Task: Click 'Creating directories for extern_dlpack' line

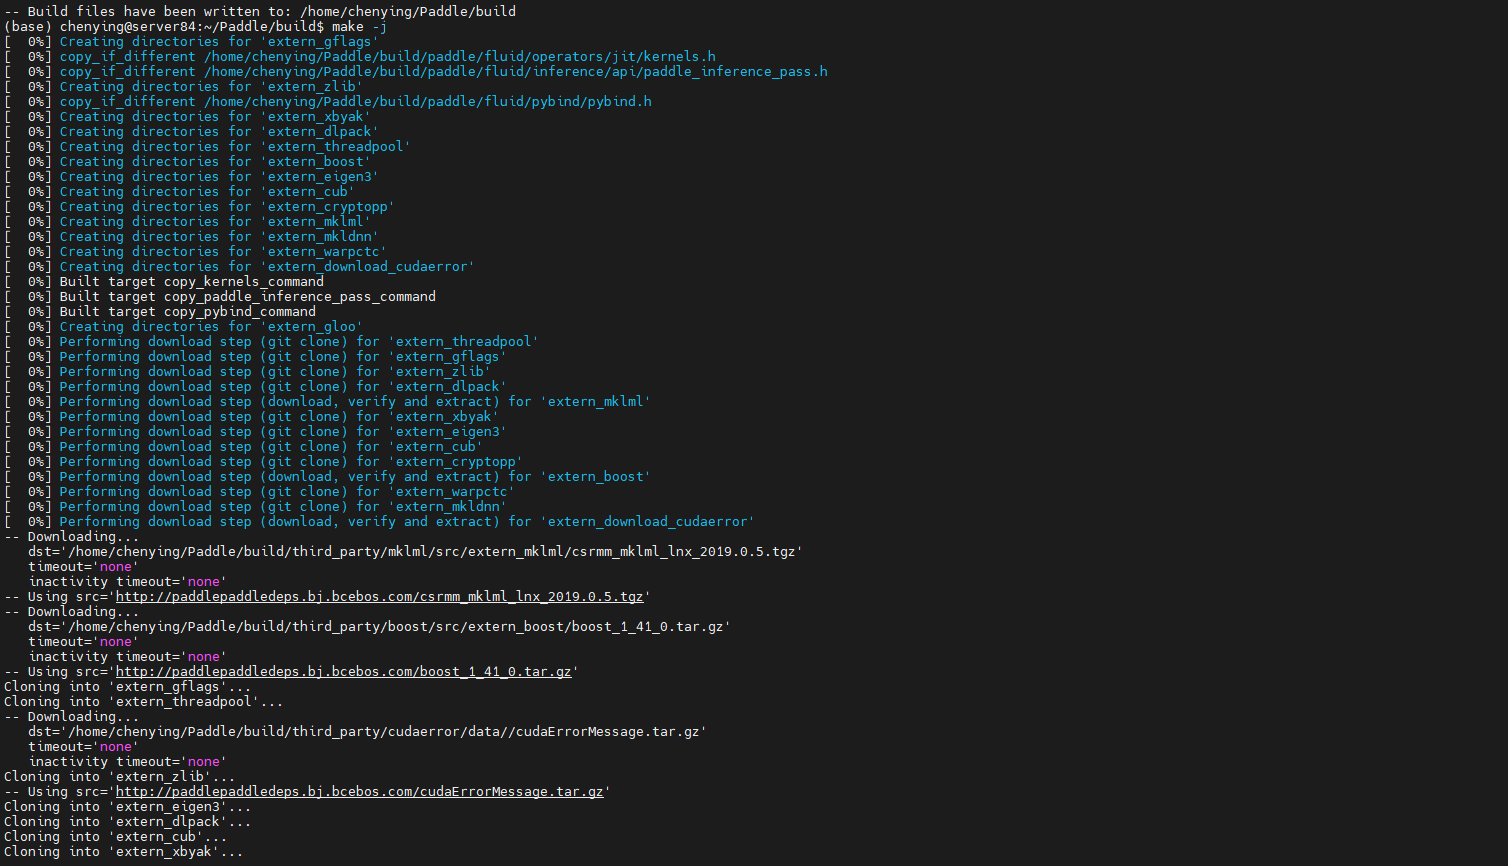Action: 192,131
